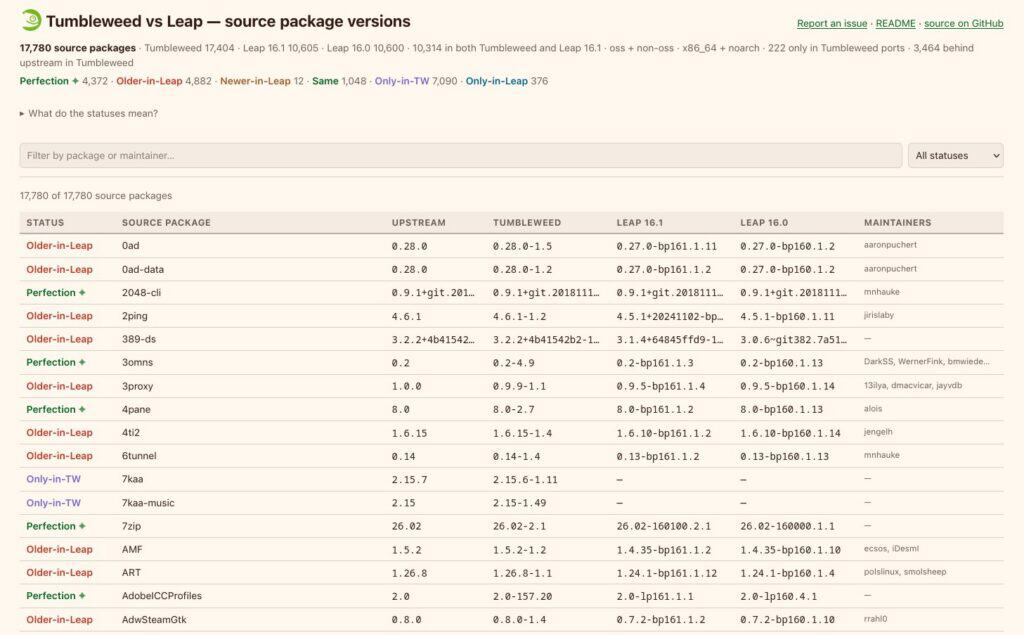This screenshot has width=1024, height=635.
Task: Select the 389-ds package name
Action: (x=138, y=339)
